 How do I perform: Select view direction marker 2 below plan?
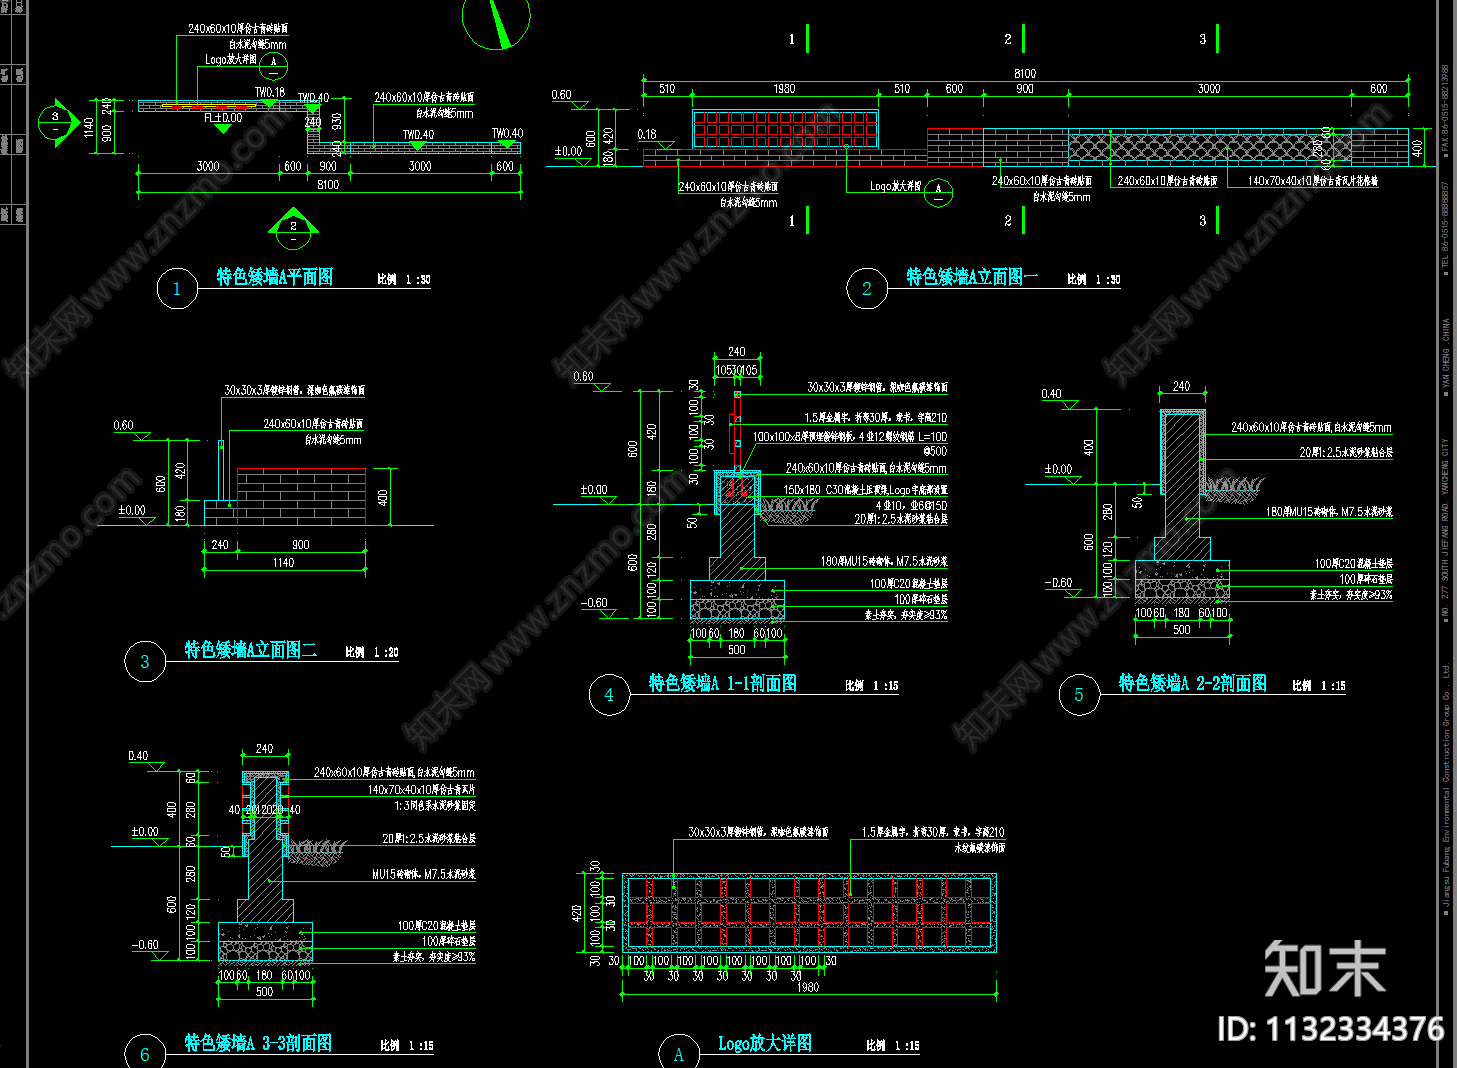(293, 229)
